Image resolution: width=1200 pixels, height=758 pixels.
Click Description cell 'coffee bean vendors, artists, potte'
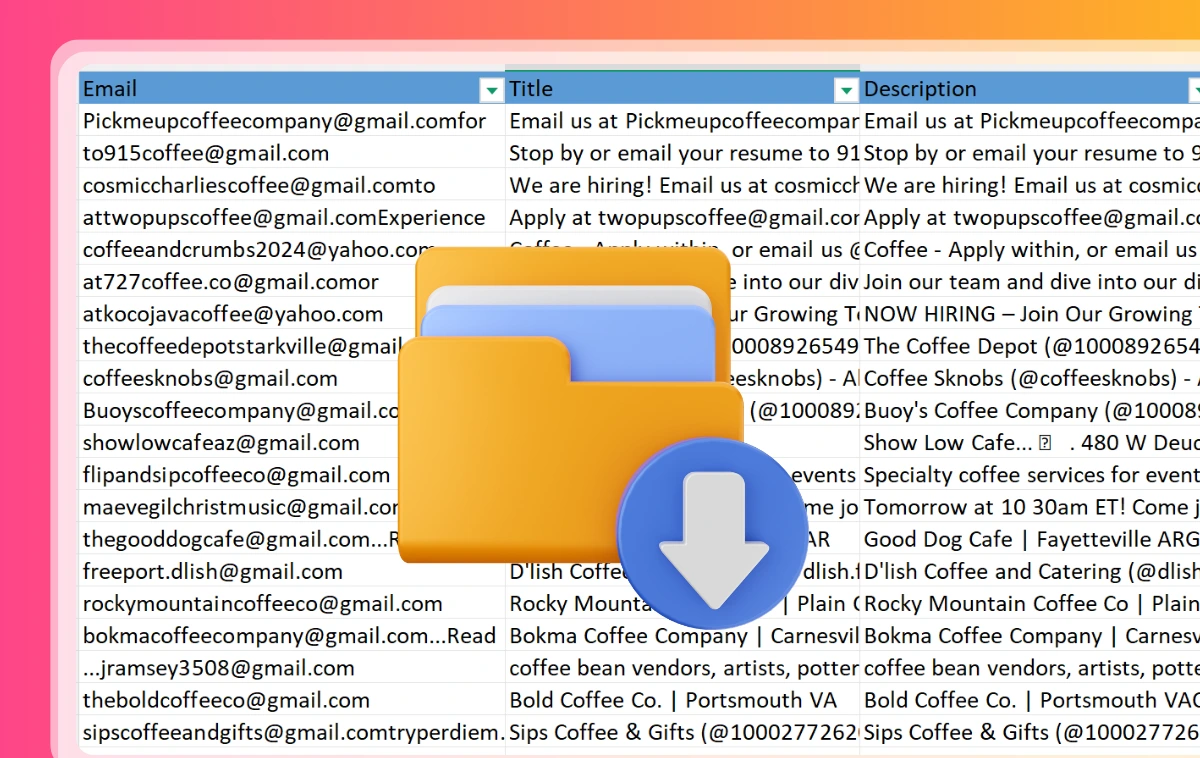1030,667
